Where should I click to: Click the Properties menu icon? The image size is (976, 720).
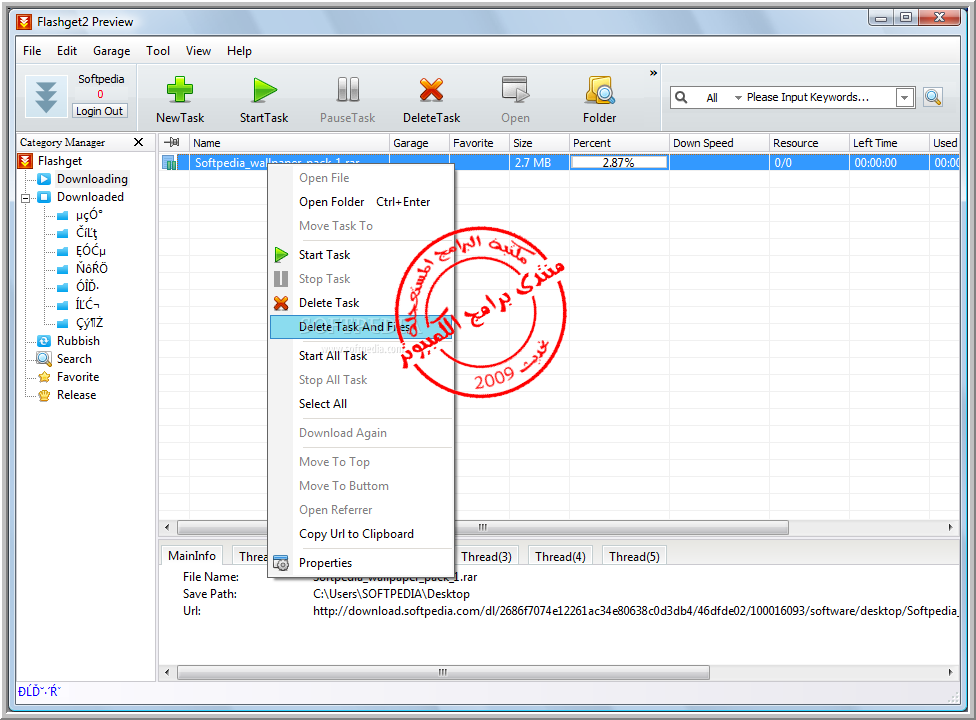click(x=281, y=563)
